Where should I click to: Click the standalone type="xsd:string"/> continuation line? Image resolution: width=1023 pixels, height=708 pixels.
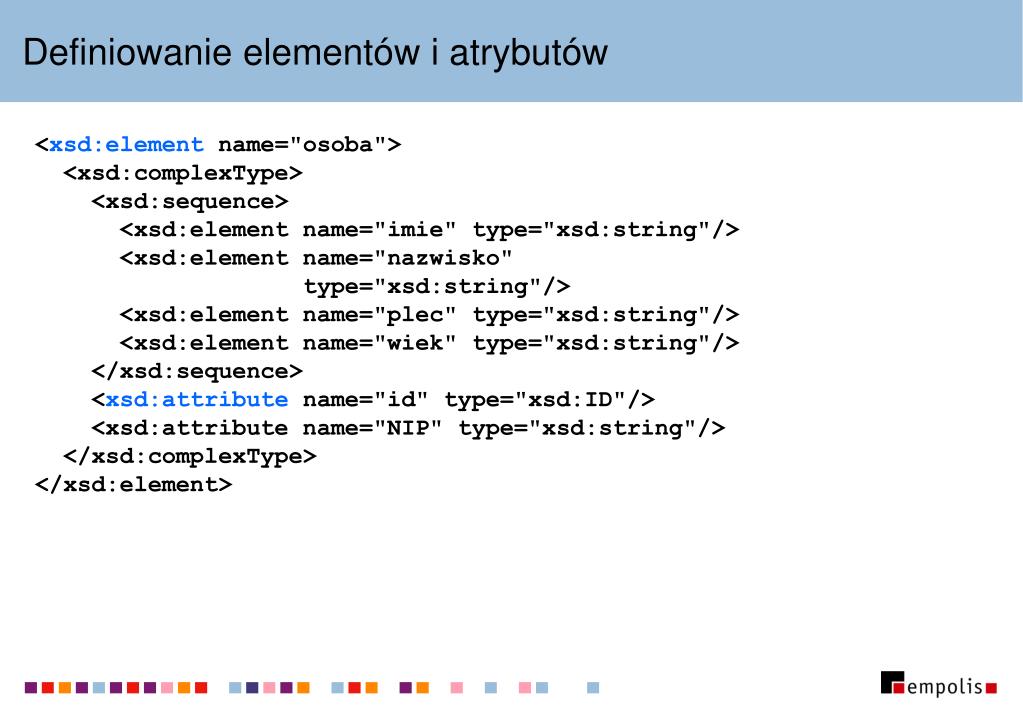[437, 286]
